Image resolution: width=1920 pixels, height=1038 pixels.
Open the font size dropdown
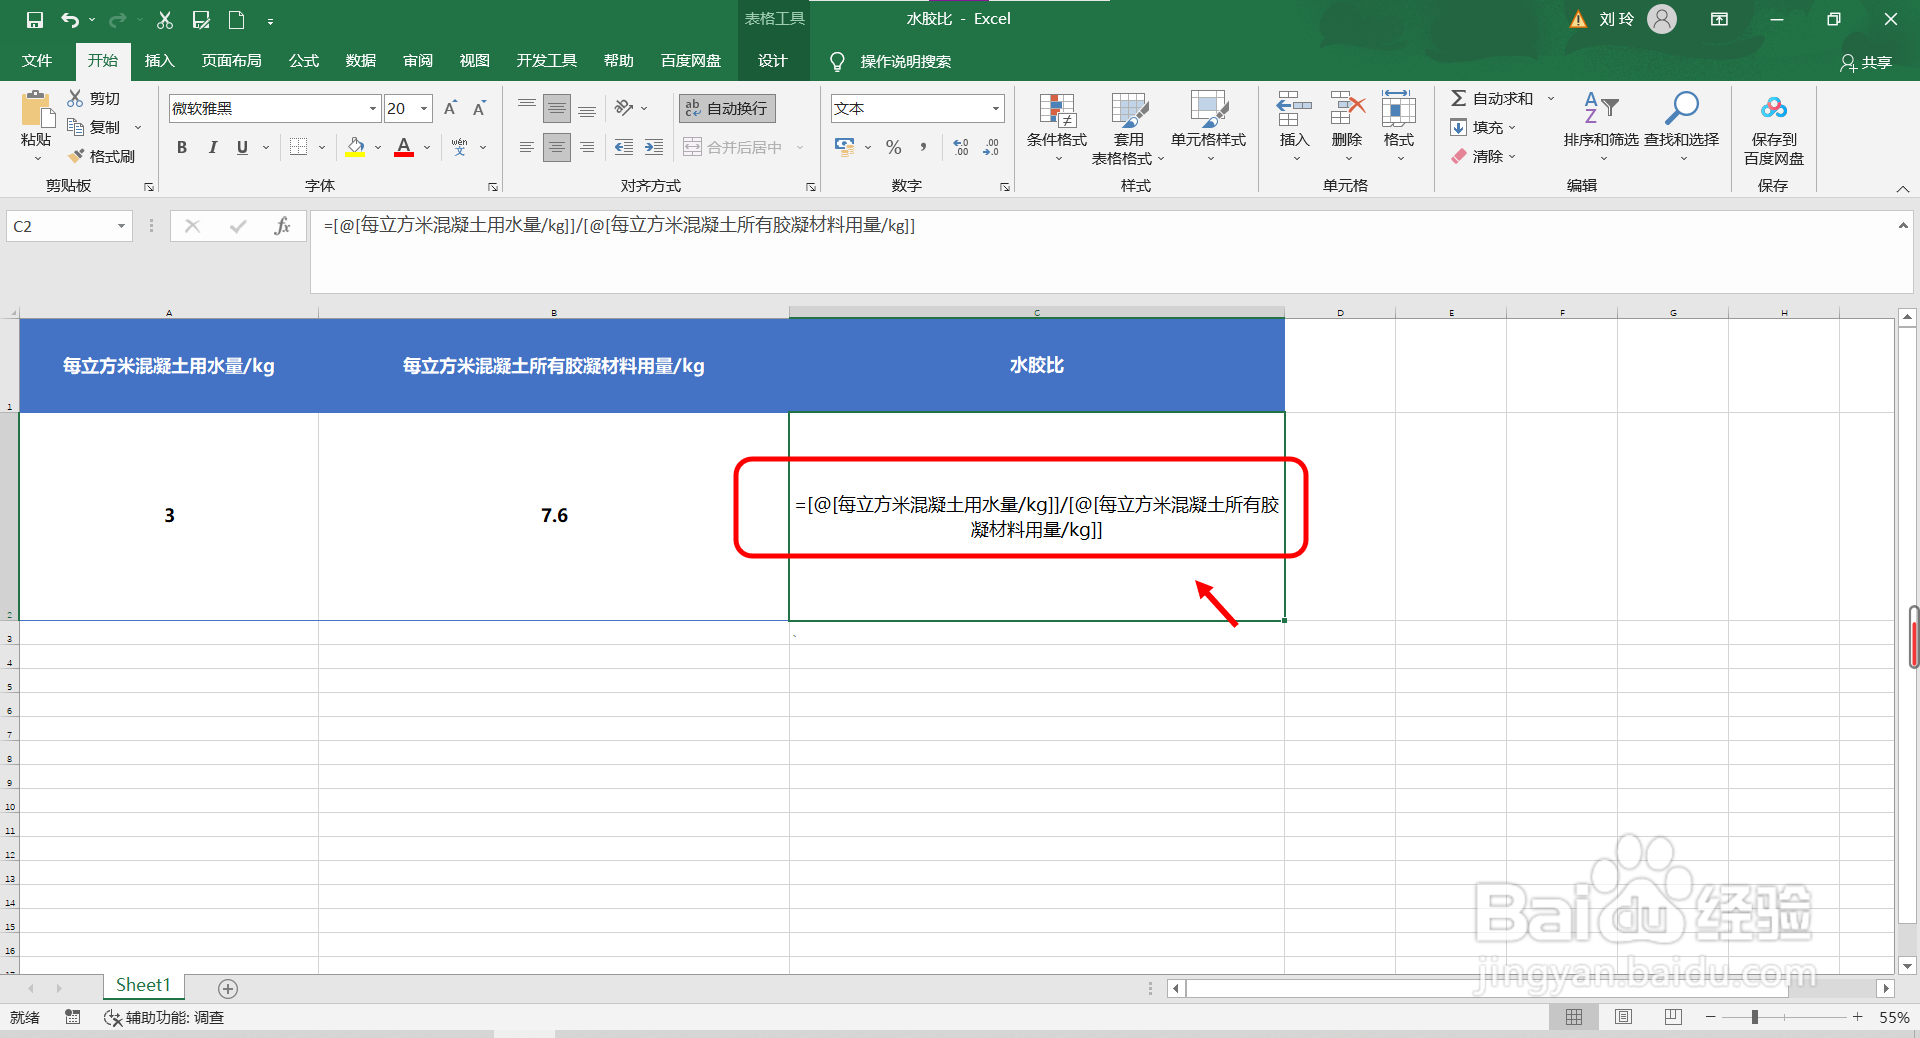click(423, 108)
